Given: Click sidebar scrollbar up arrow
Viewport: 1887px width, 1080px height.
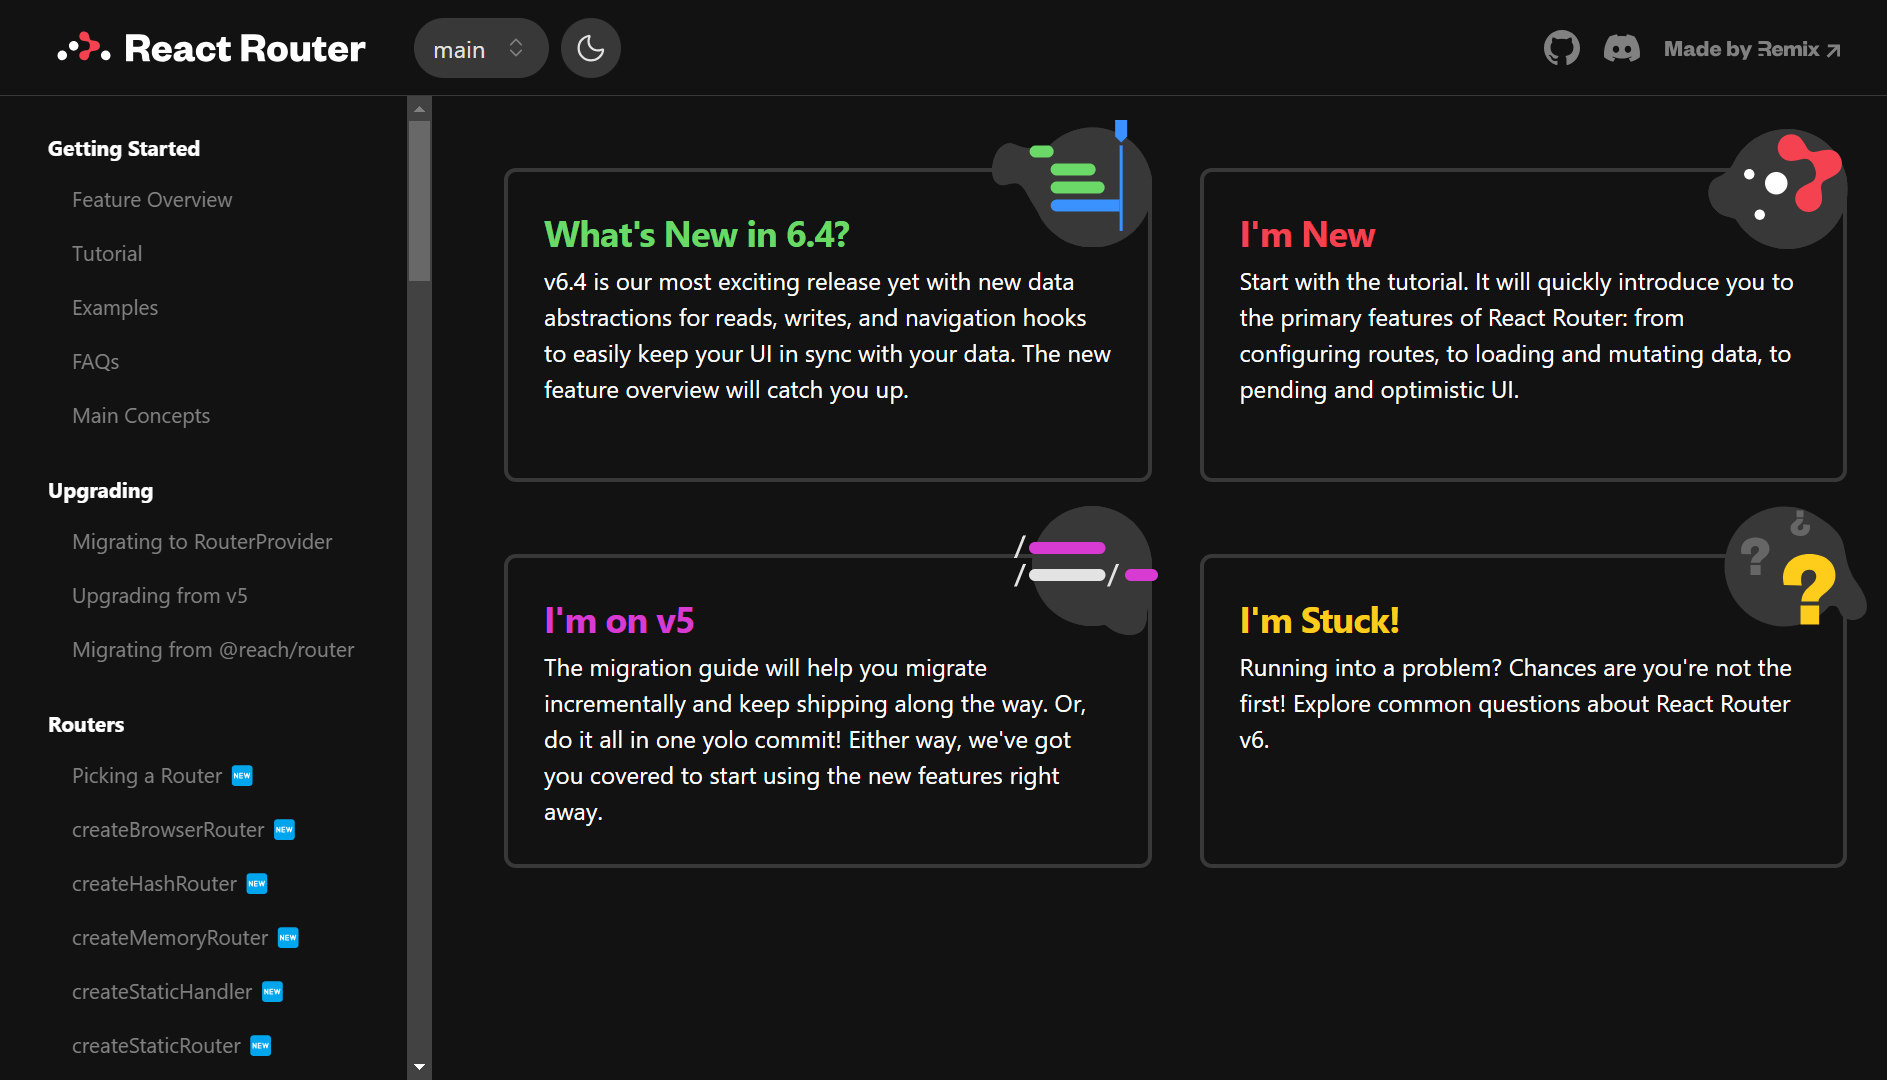Looking at the screenshot, I should tap(420, 108).
